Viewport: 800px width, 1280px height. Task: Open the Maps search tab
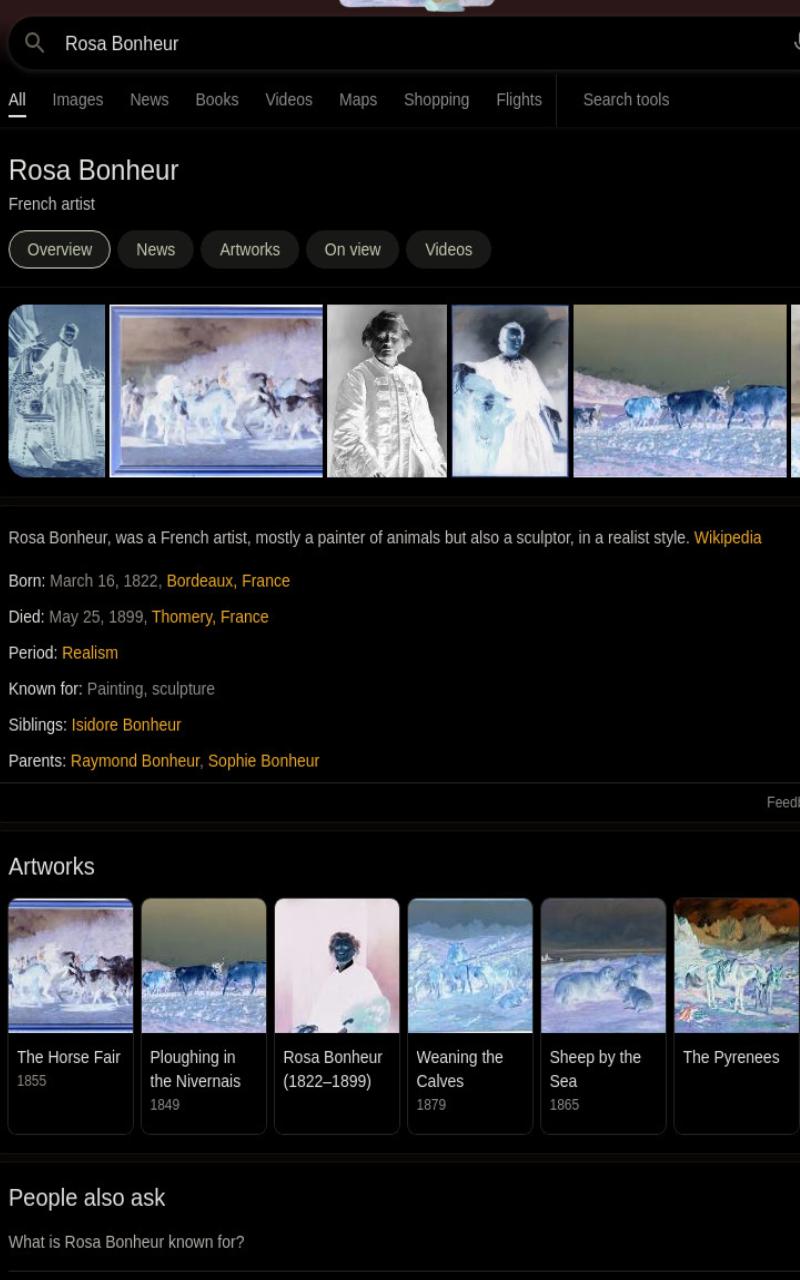coord(358,100)
